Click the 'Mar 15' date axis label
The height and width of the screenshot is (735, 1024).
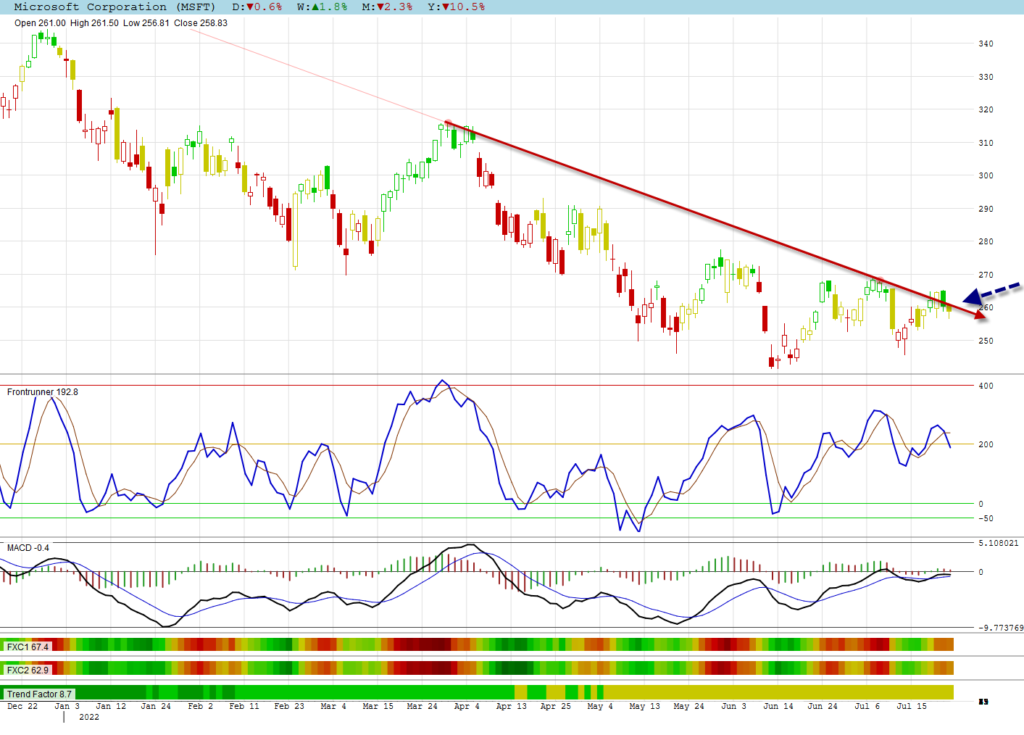(x=378, y=706)
